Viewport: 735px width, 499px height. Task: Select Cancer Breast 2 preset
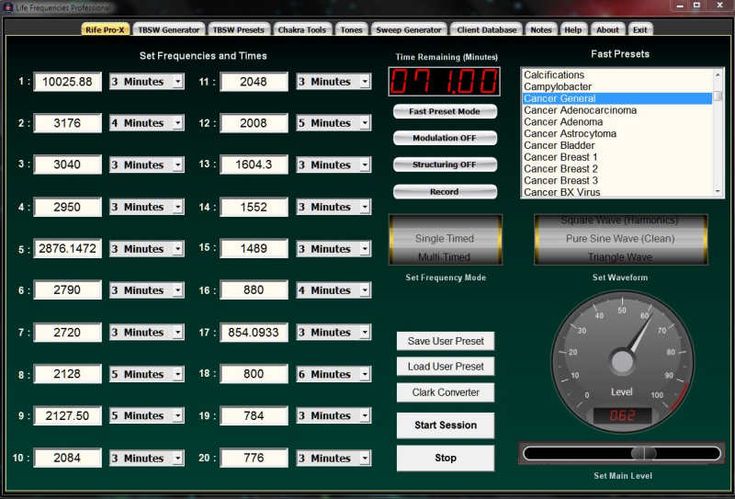(617, 169)
